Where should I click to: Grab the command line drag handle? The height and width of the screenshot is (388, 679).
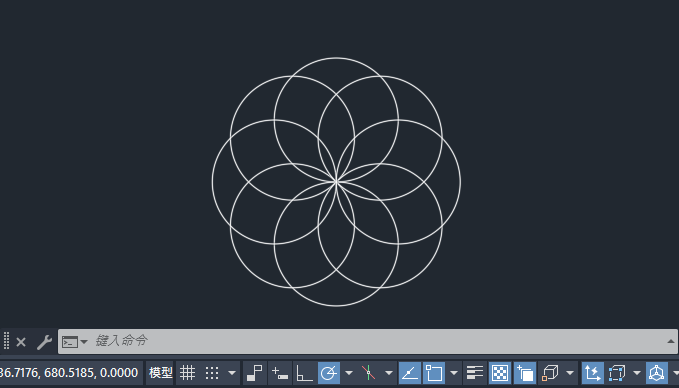coord(6,341)
